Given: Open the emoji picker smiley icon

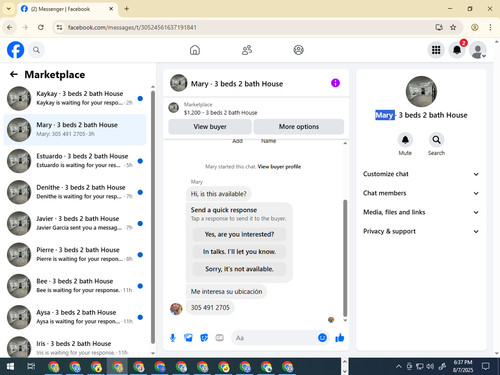Looking at the screenshot, I should click(322, 338).
